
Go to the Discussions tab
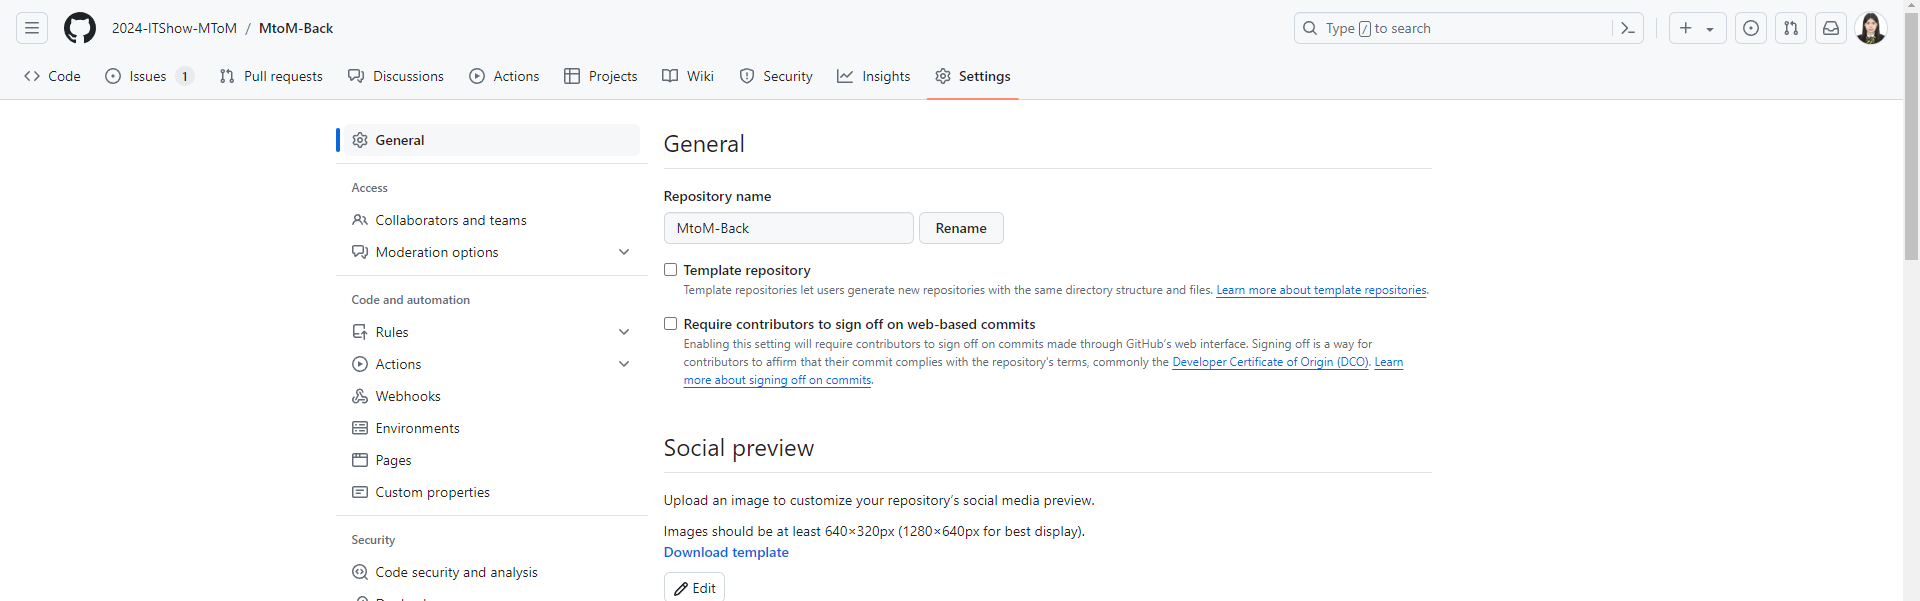pos(396,76)
